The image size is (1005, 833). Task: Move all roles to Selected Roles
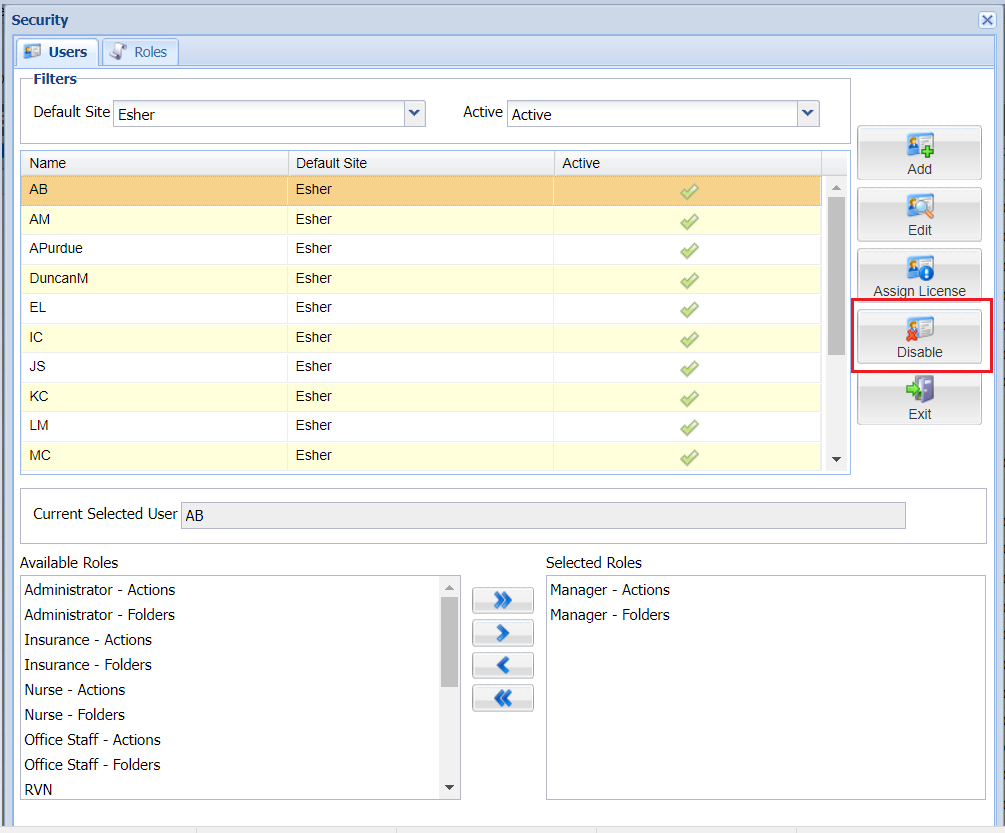pos(502,600)
